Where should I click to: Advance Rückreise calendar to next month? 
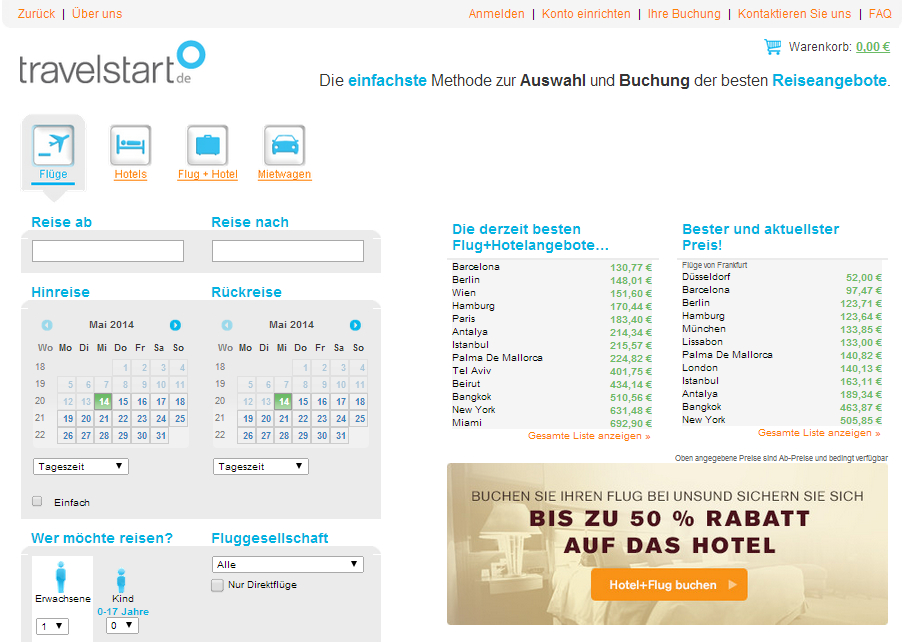(355, 325)
